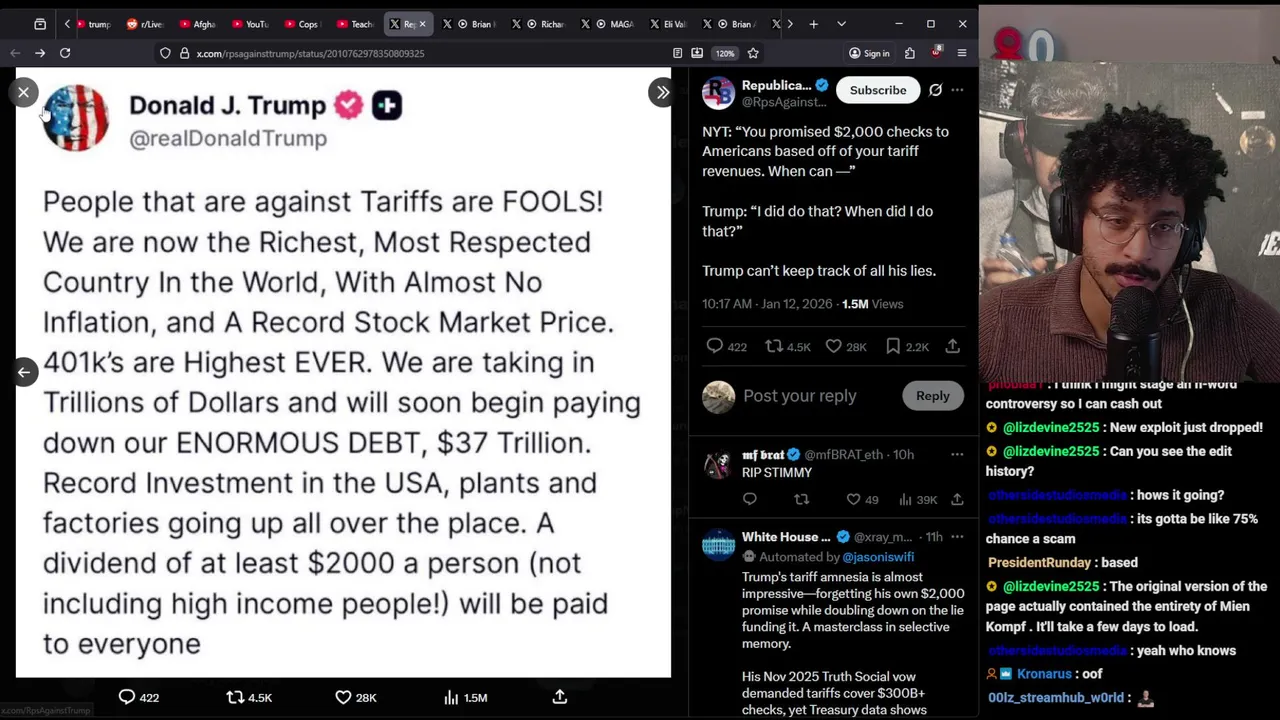Click the Post your reply field
This screenshot has height=720, width=1280.
click(x=800, y=396)
